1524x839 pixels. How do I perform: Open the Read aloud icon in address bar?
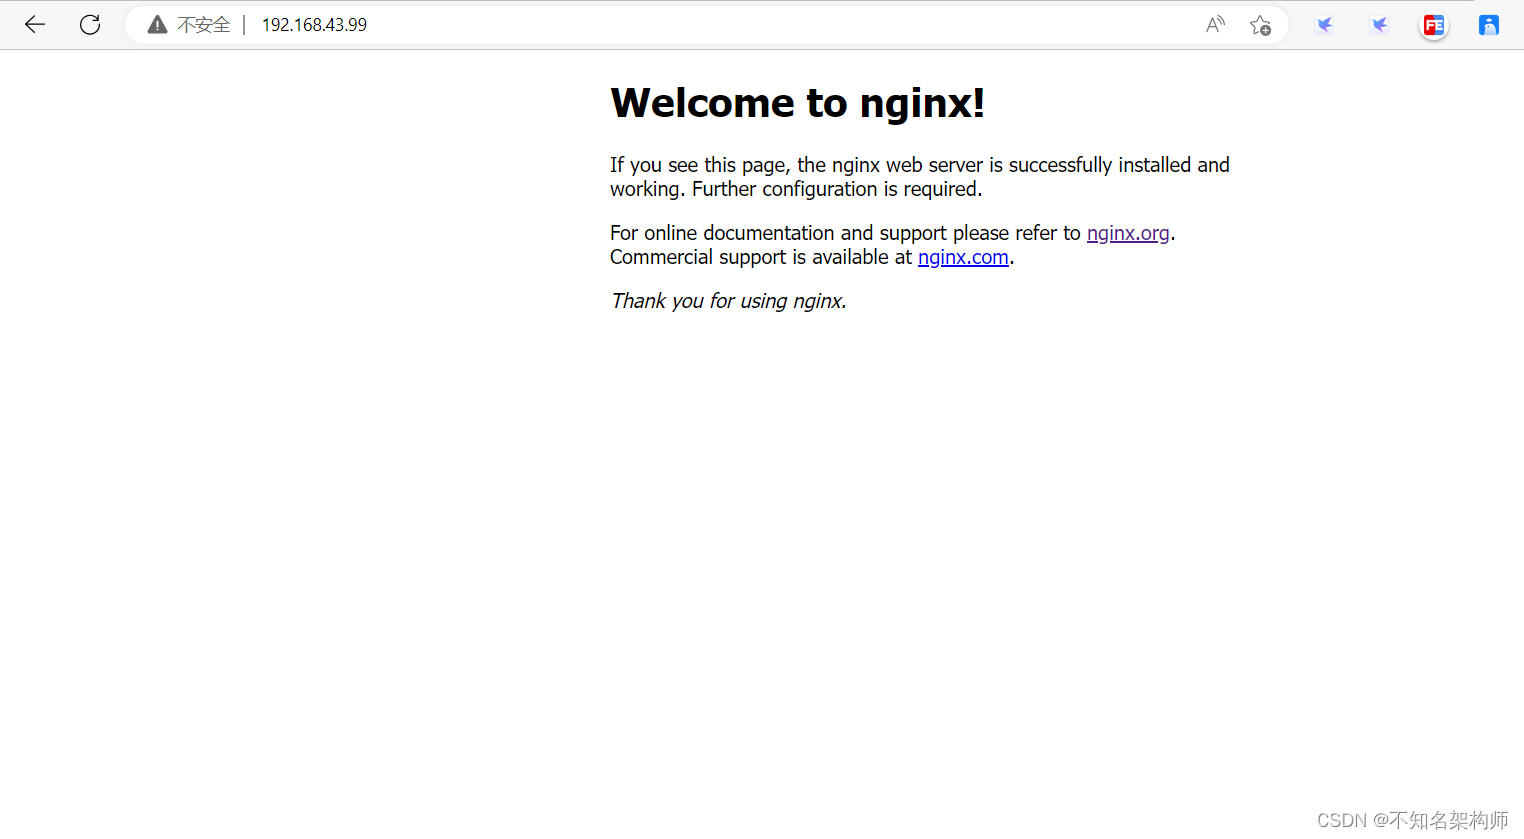1215,25
